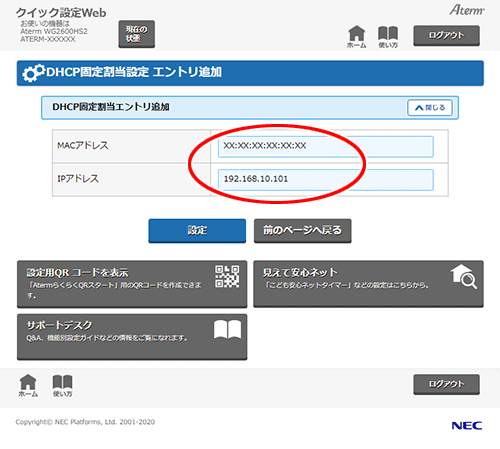Viewport: 500px width, 449px height.
Task: Click the Aterm logo at the top right
Action: (x=467, y=10)
